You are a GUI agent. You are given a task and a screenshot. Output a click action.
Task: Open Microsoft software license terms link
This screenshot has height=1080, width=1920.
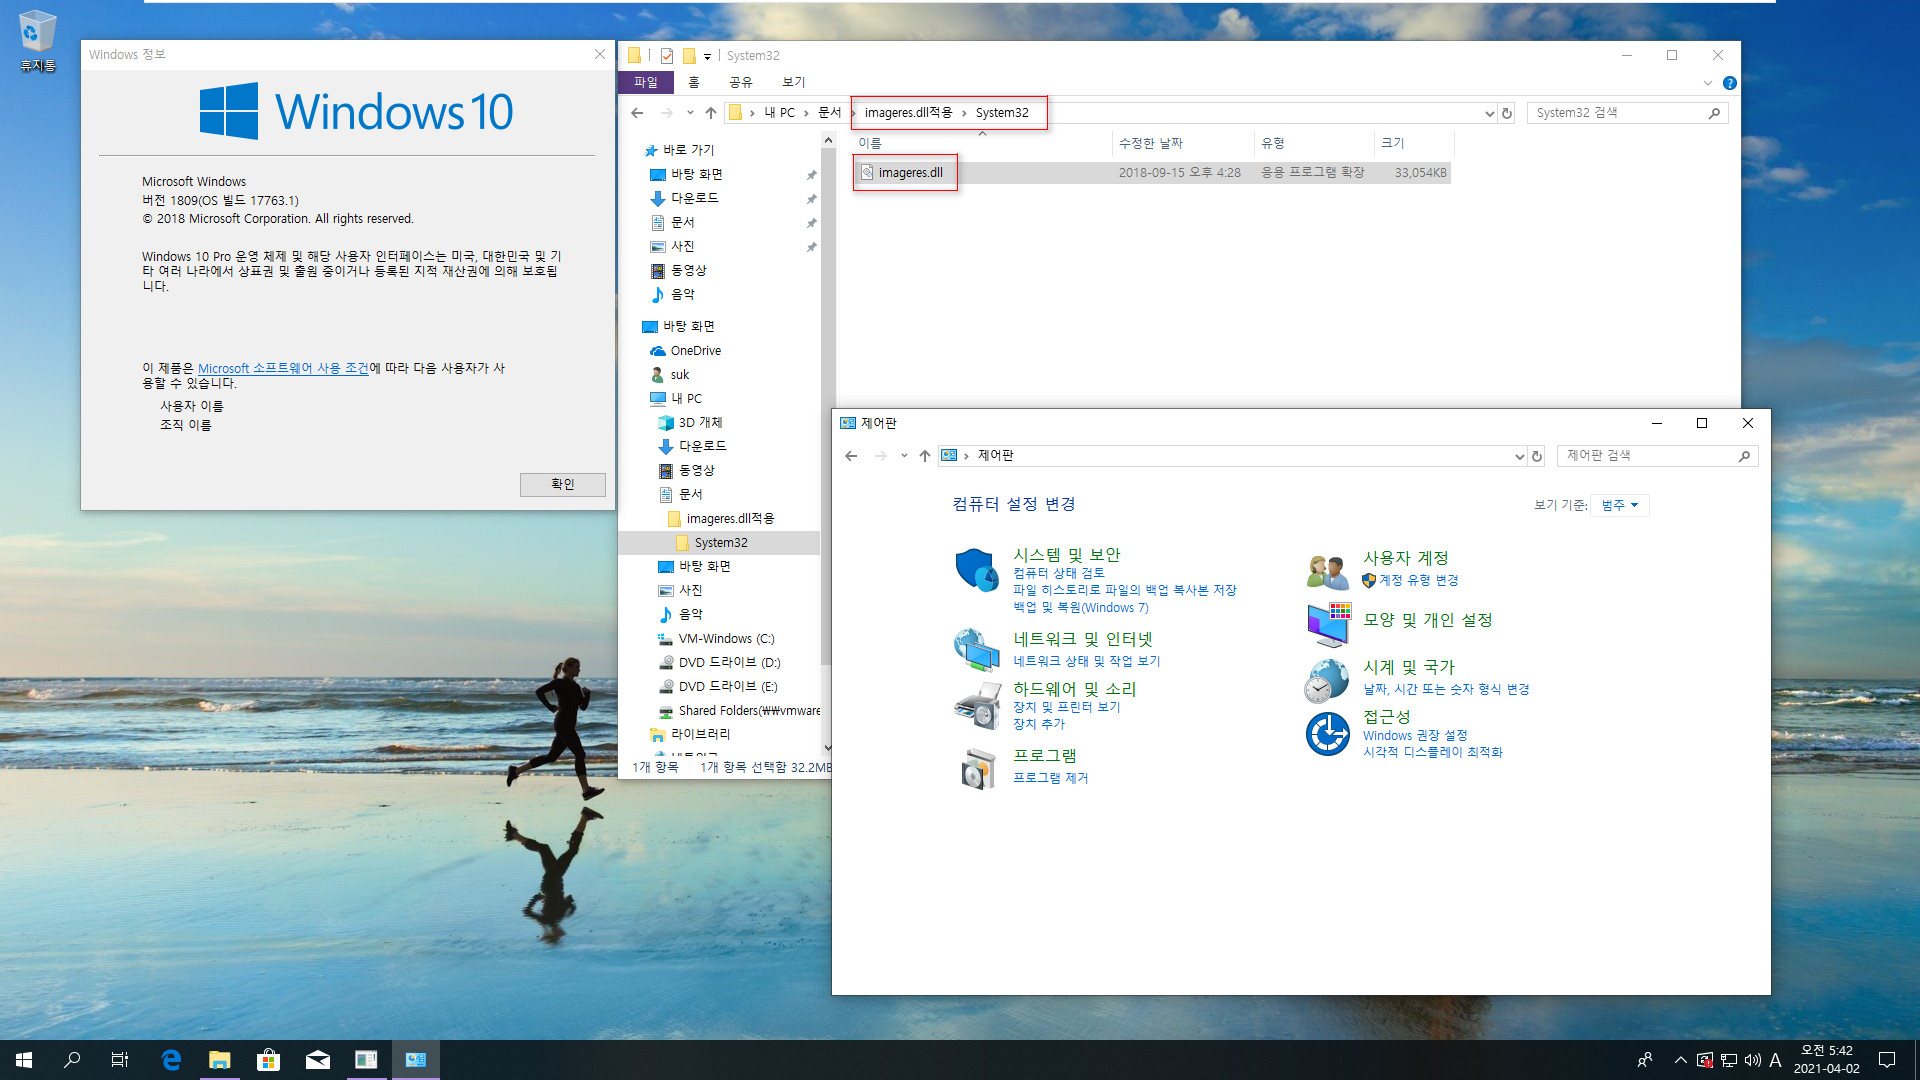[283, 368]
